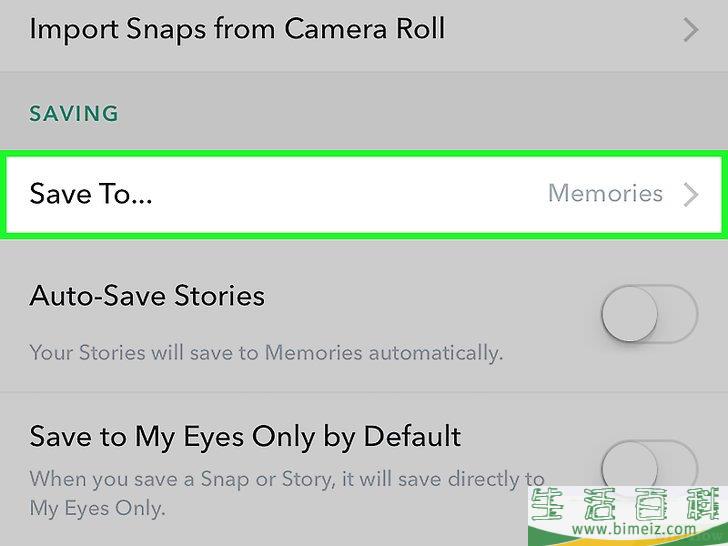Viewport: 728px width, 546px height.
Task: Tap the white knob of the Auto-Save Stories switch
Action: 630,314
